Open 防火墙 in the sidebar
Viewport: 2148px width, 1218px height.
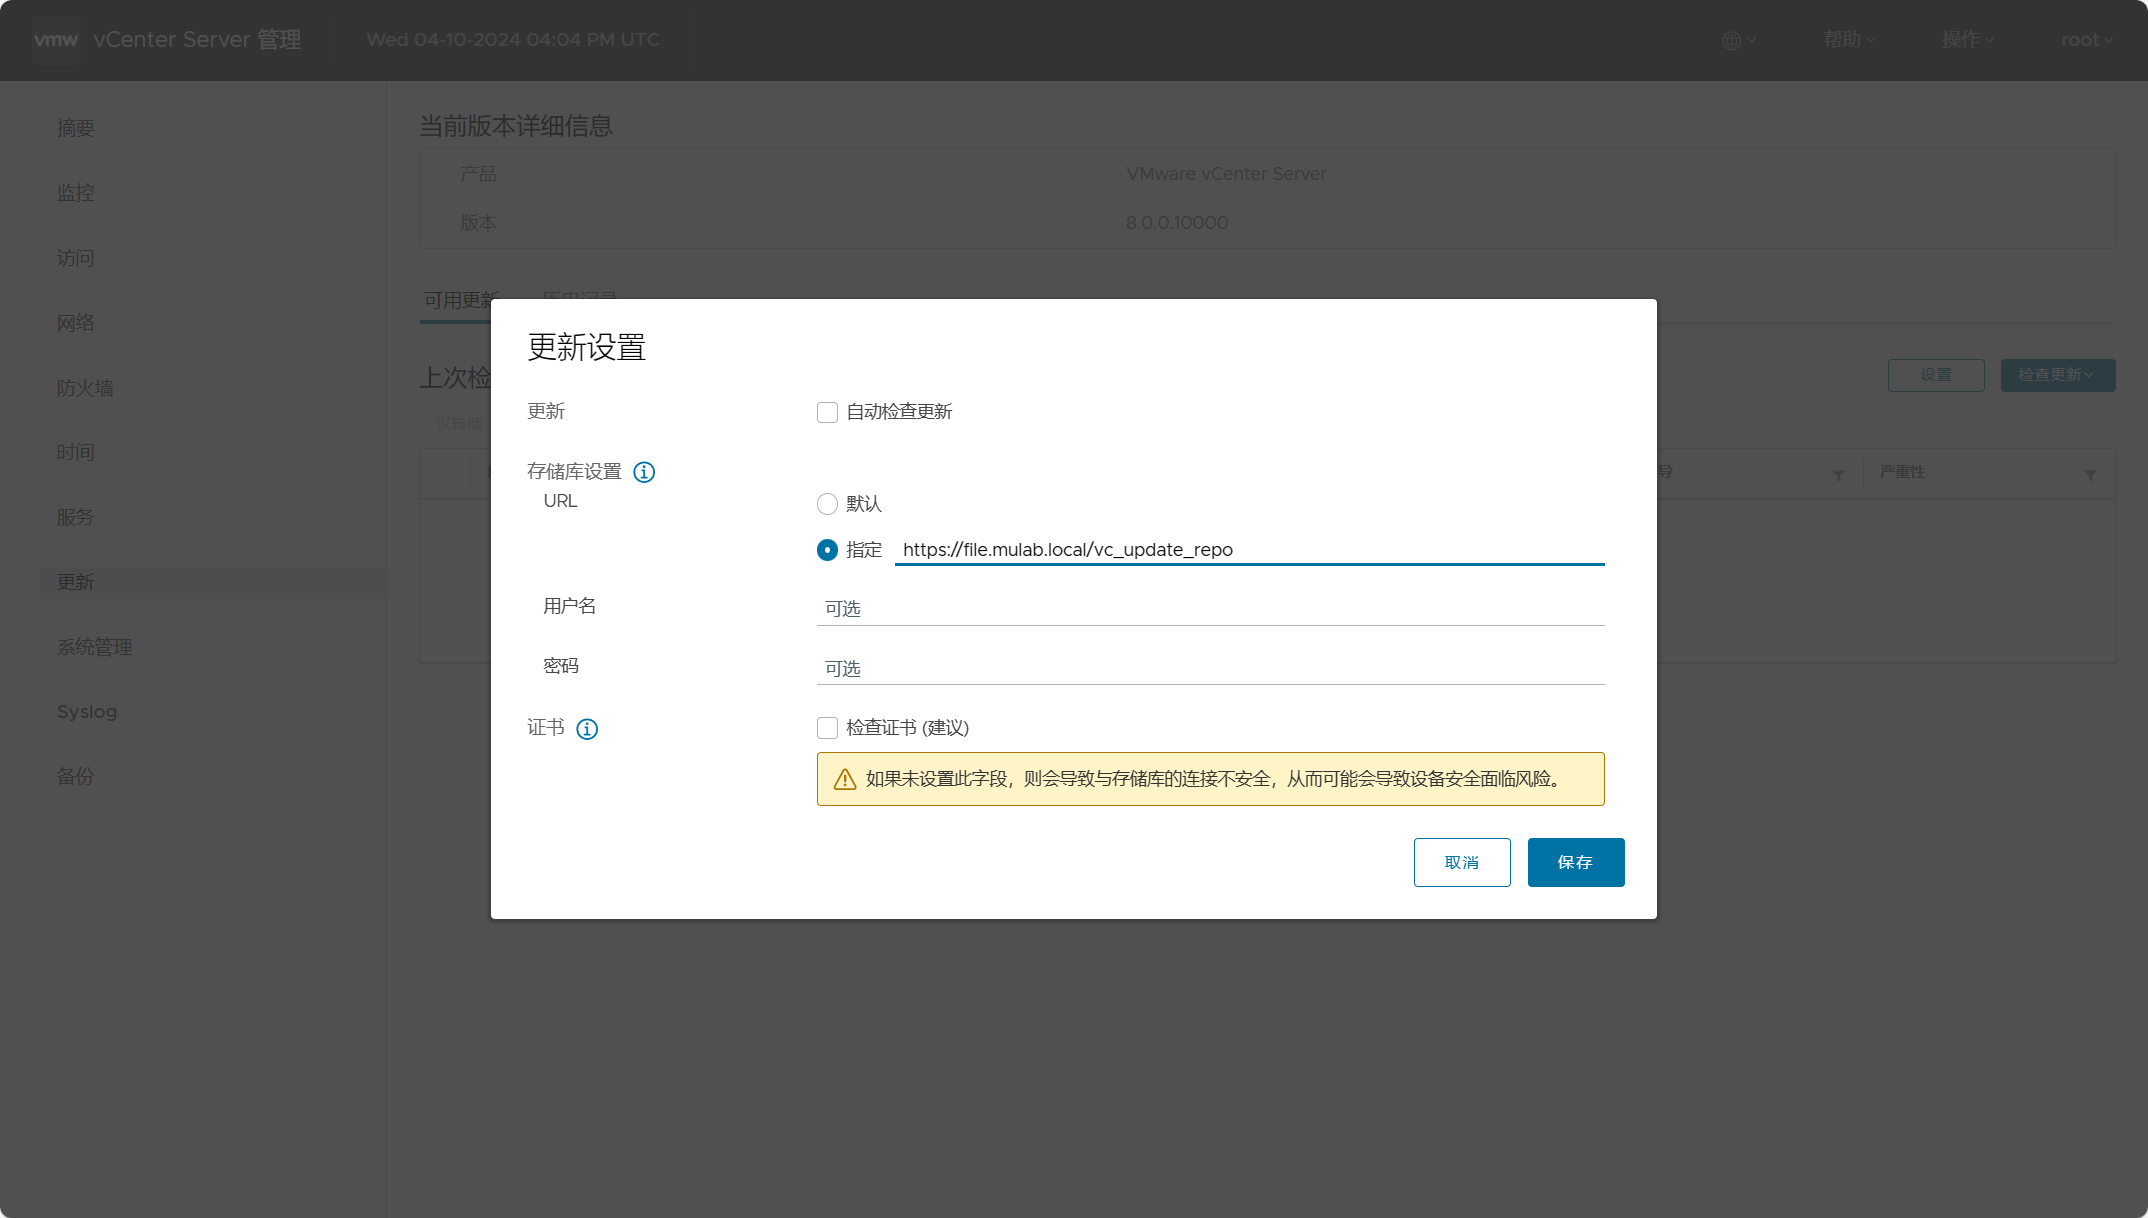coord(85,388)
